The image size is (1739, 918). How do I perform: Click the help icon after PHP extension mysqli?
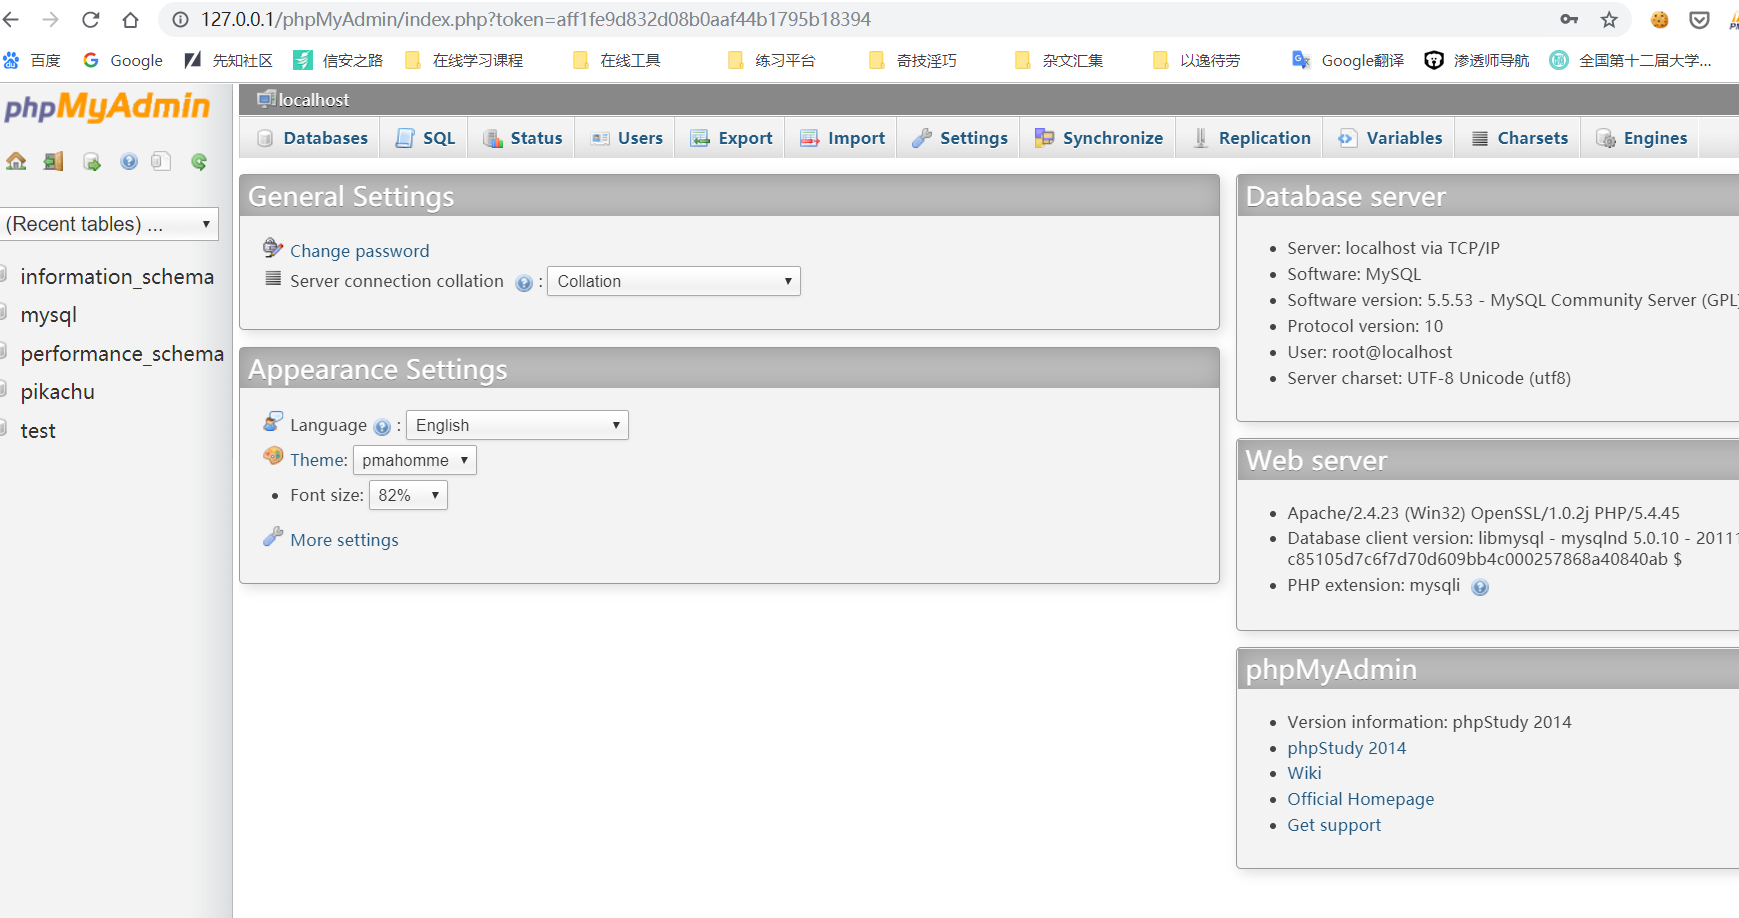click(x=1480, y=587)
